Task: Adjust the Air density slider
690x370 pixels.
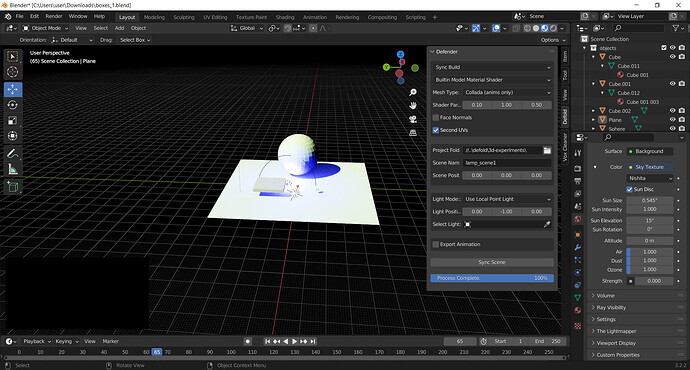Action: point(650,252)
